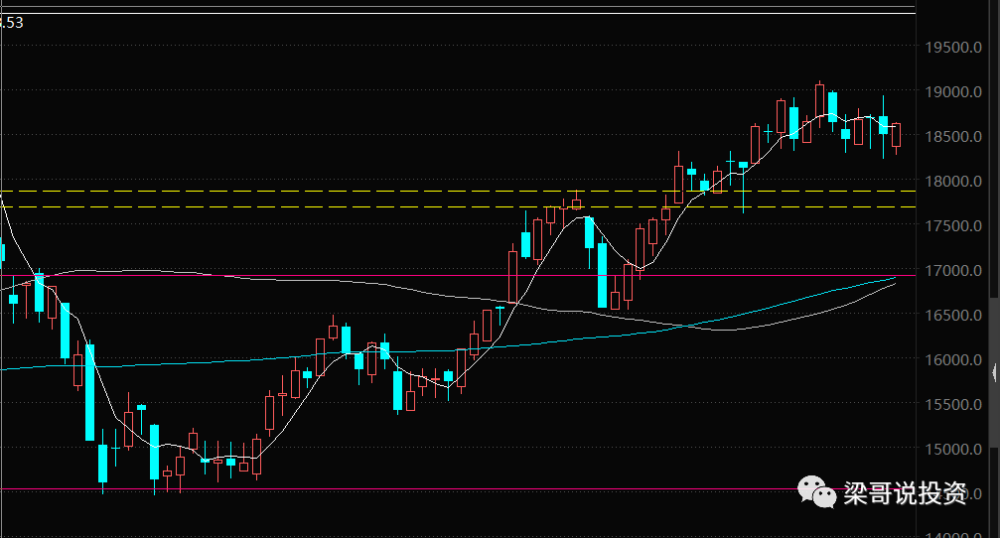Select the lower yellow dashed horizontal line
Viewport: 1000px width, 538px height.
tap(458, 207)
